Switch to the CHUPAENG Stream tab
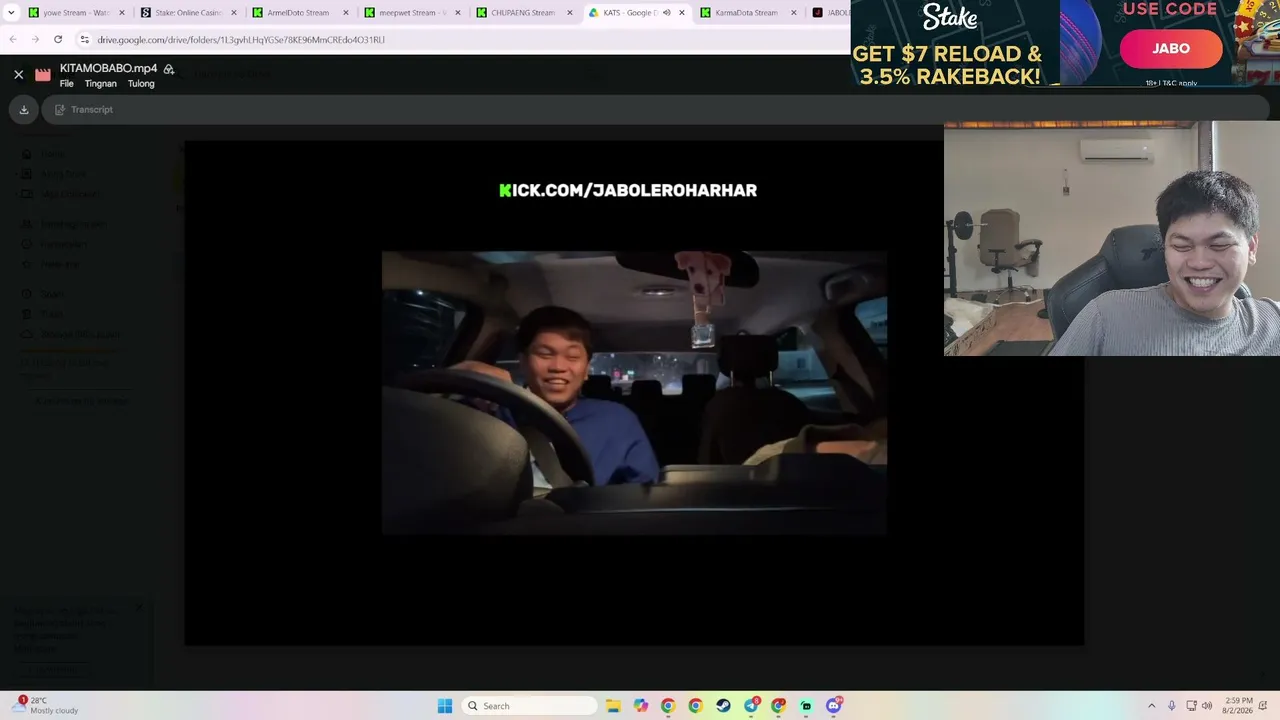This screenshot has height=720, width=1280. (x=523, y=13)
